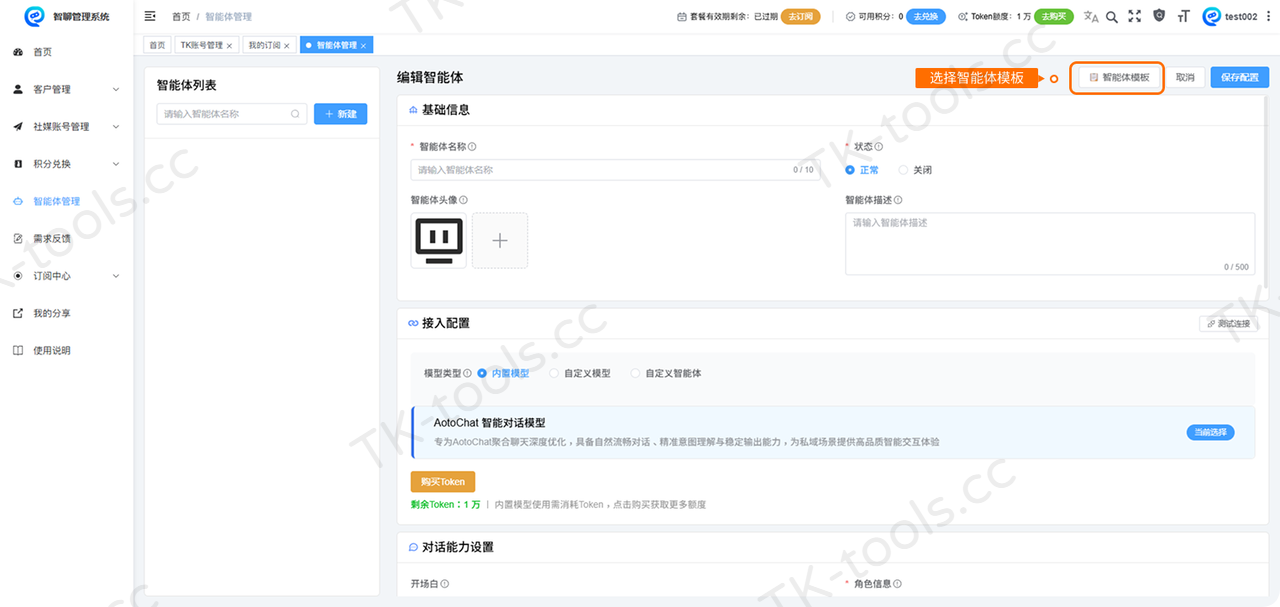
Task: Toggle fullscreen mode icon
Action: click(1134, 16)
